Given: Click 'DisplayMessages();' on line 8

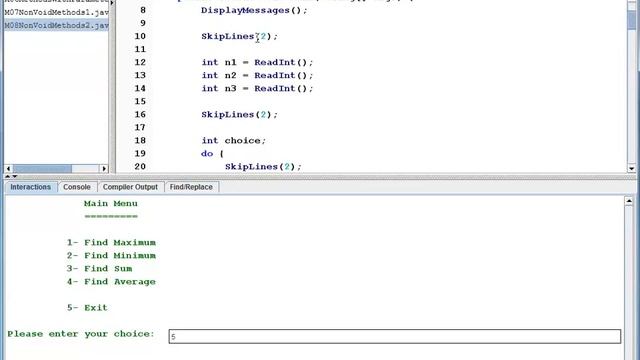Looking at the screenshot, I should coord(254,10).
